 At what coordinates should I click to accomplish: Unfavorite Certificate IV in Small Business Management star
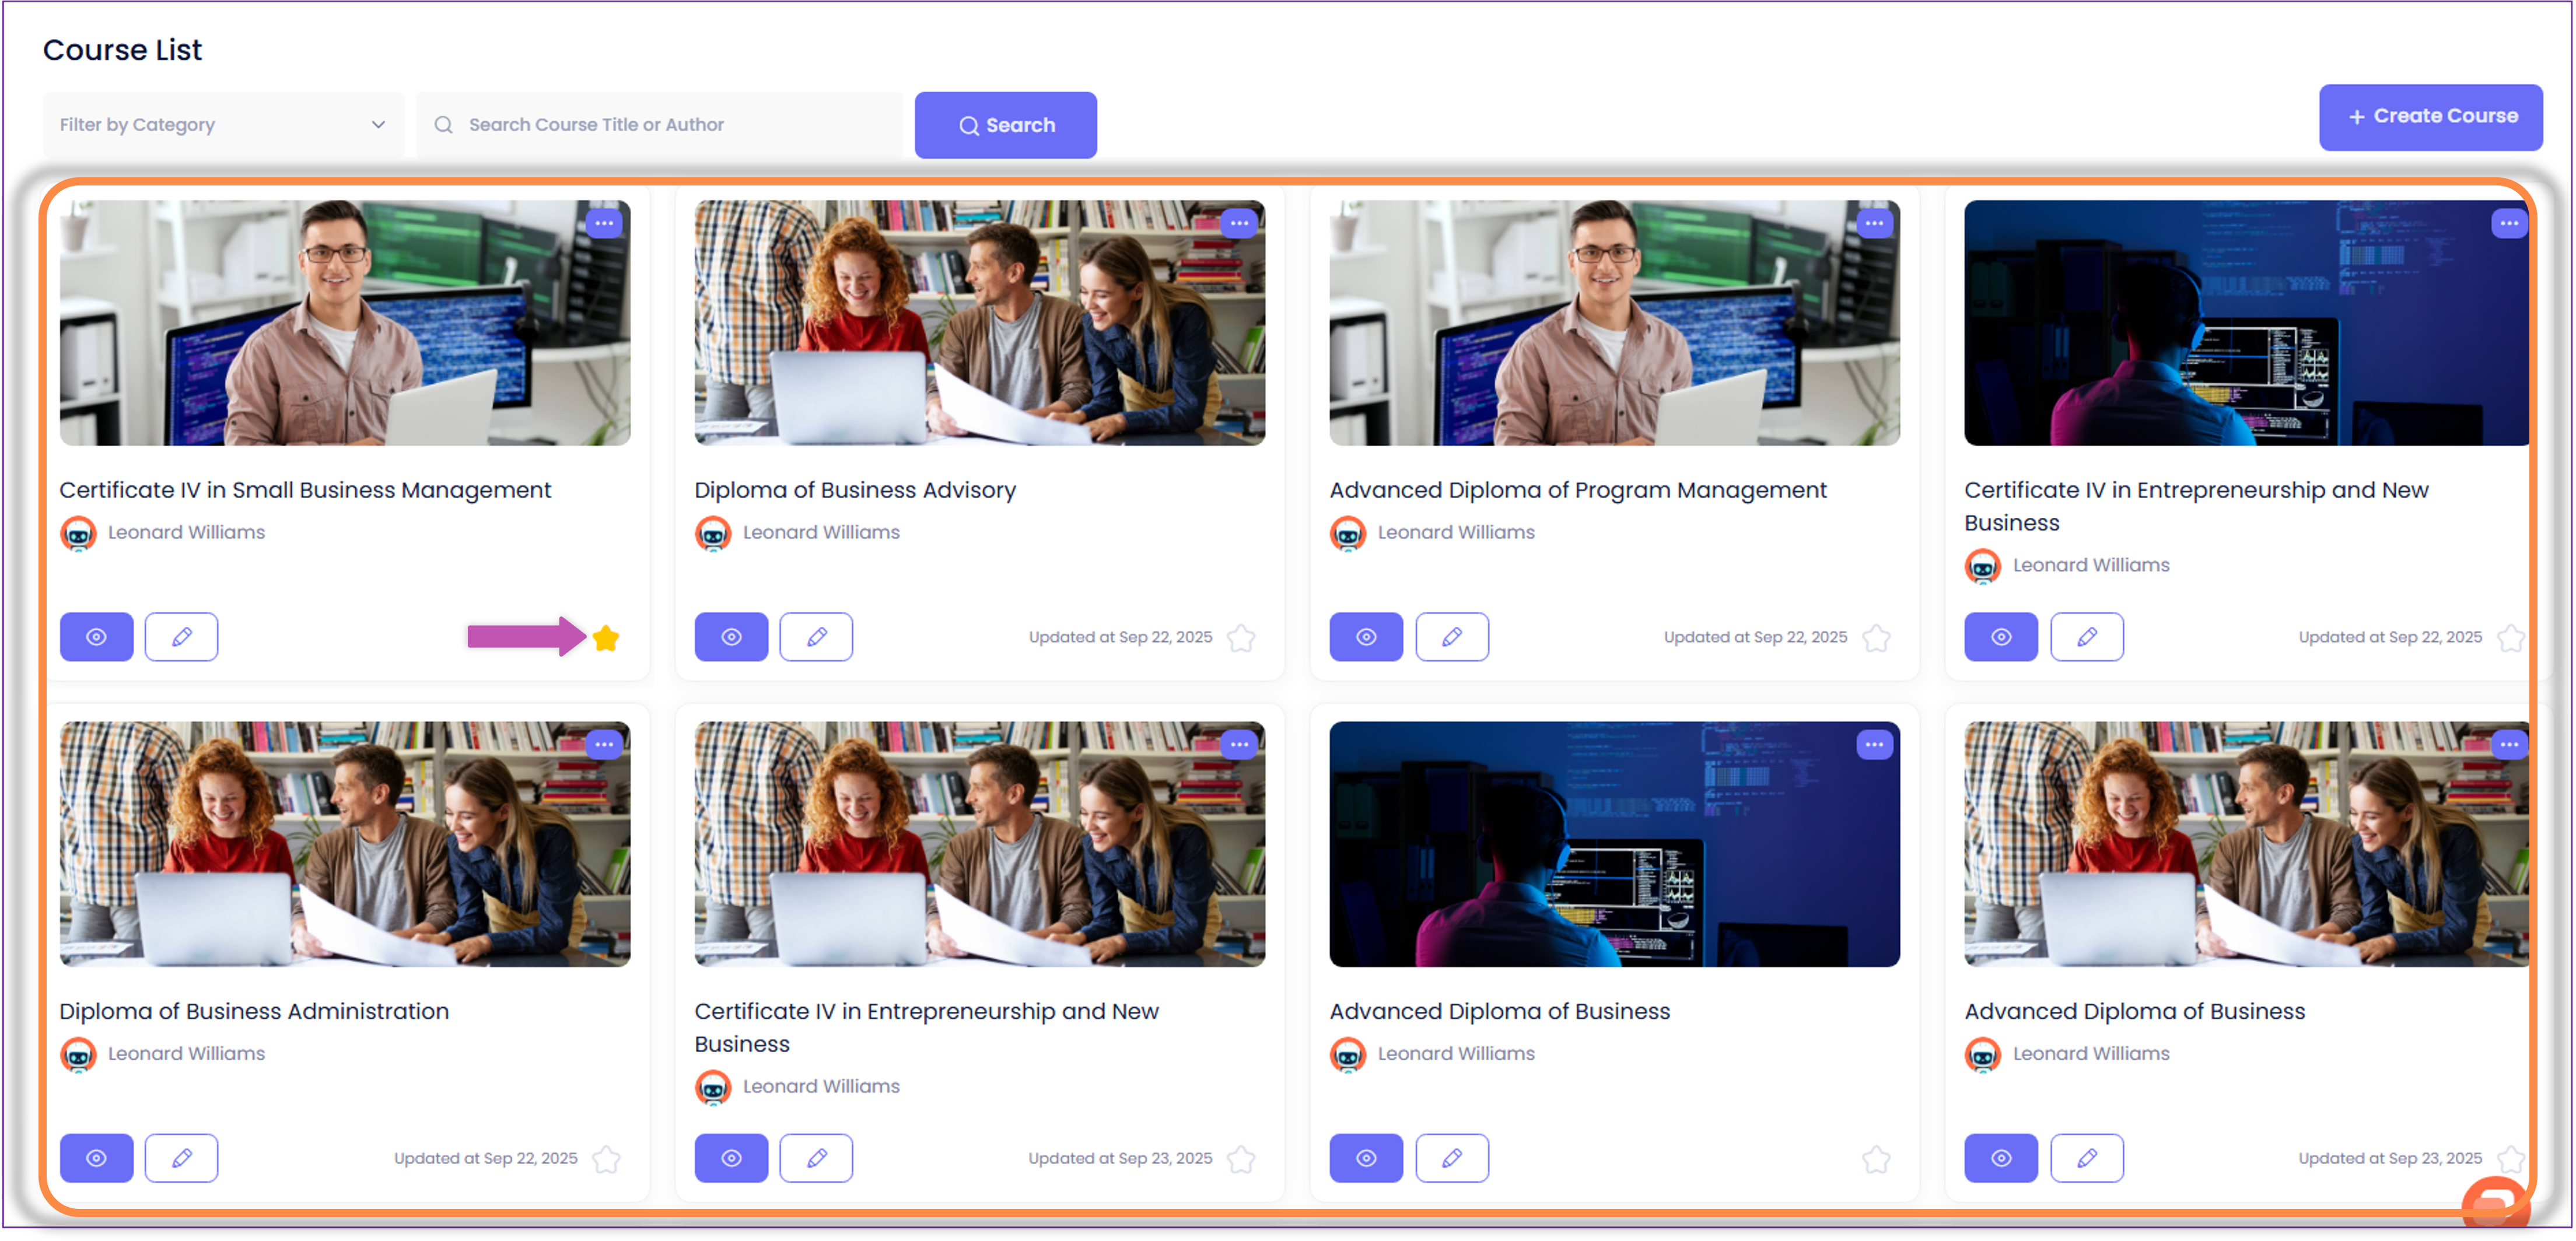pos(606,638)
